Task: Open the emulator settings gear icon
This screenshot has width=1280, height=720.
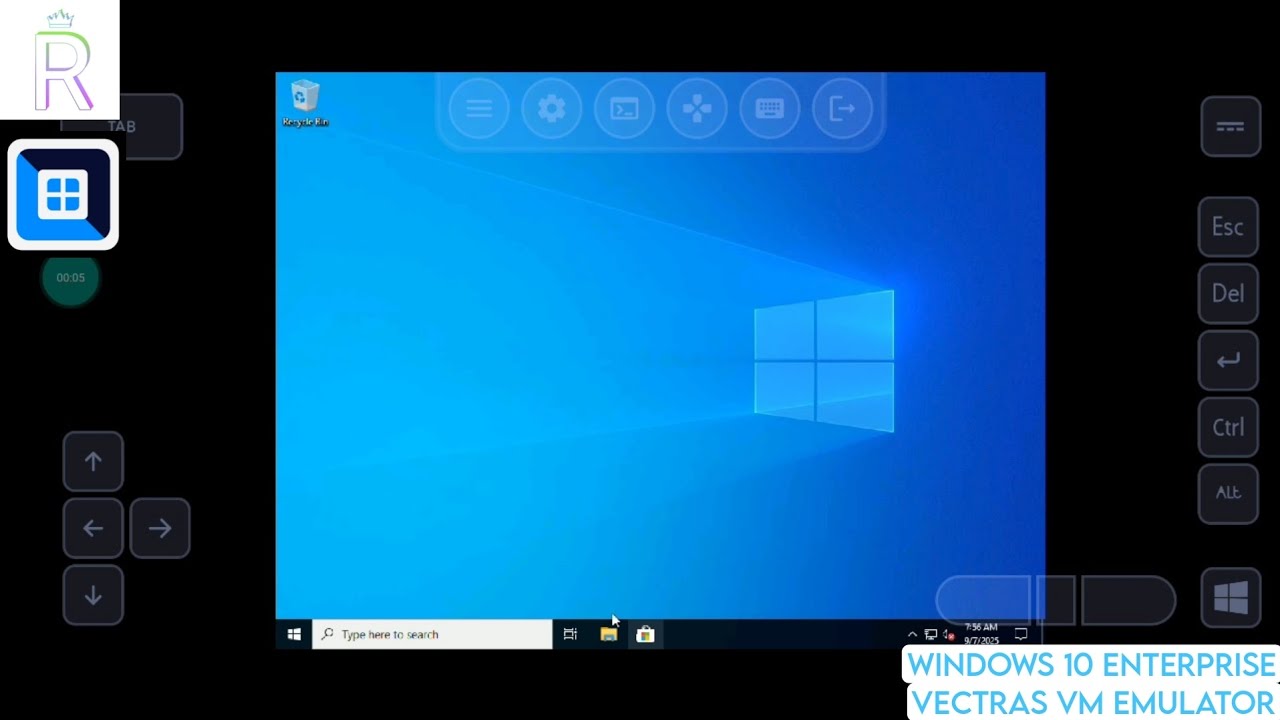Action: click(552, 109)
